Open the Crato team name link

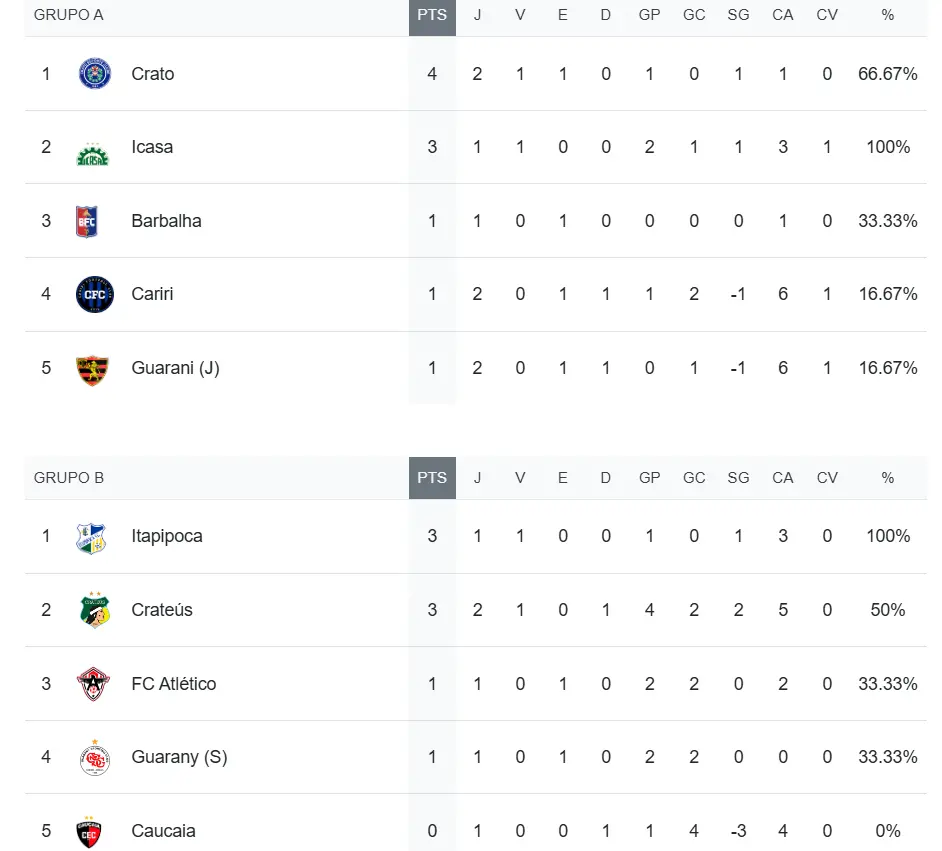(153, 74)
